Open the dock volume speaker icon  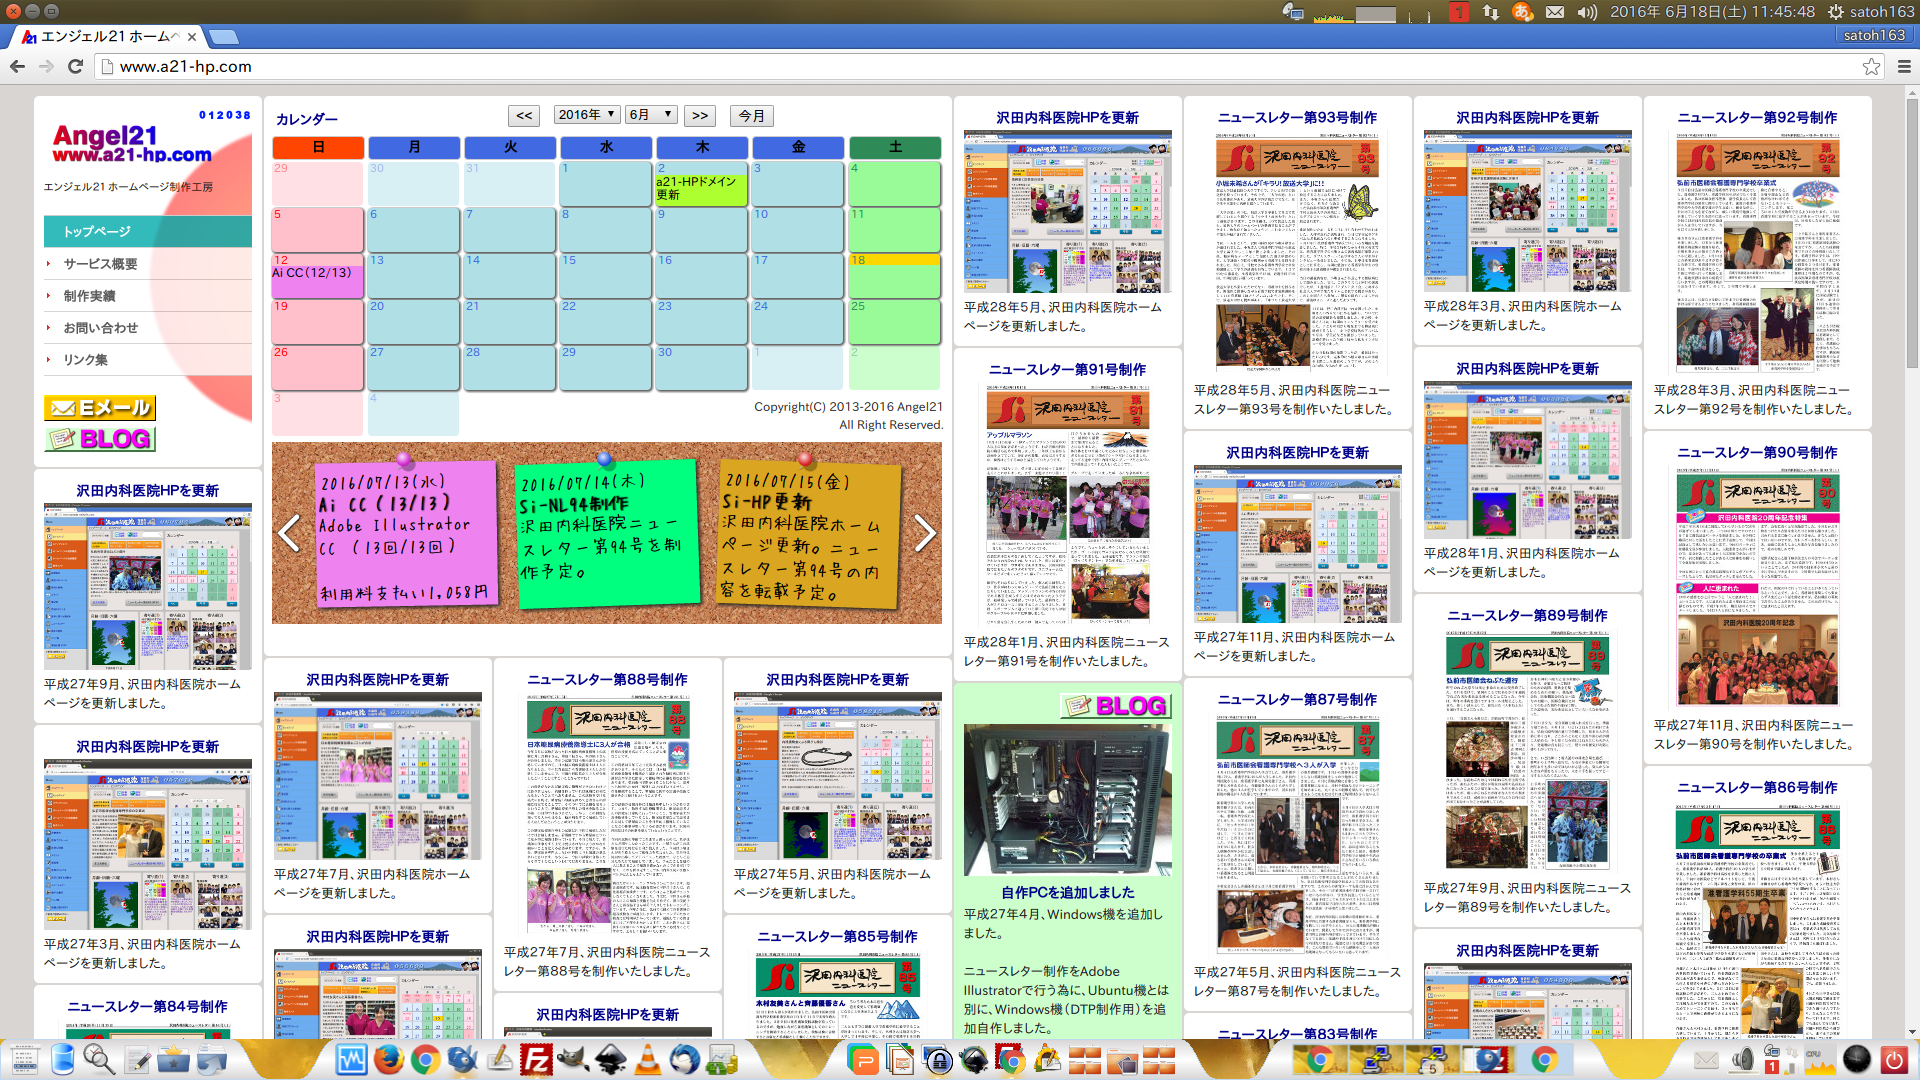coord(1742,1059)
